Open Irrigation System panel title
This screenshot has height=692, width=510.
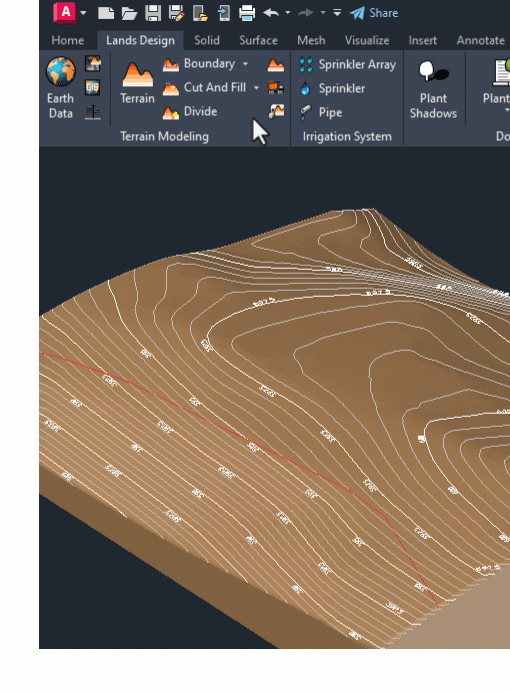point(347,136)
